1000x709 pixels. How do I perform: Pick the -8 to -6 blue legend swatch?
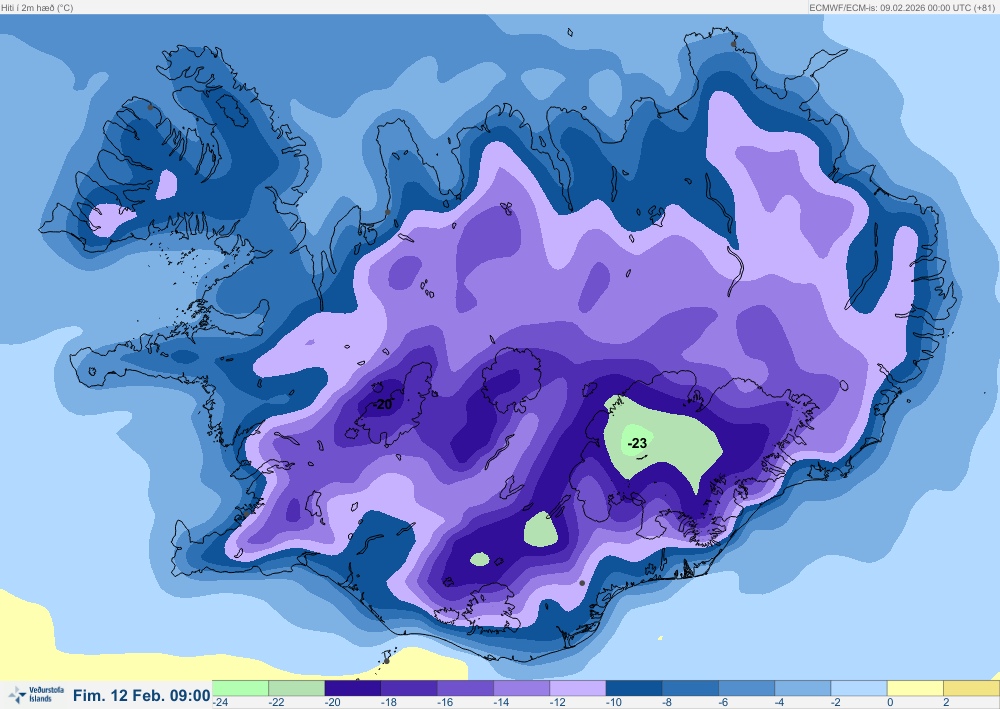coord(690,688)
